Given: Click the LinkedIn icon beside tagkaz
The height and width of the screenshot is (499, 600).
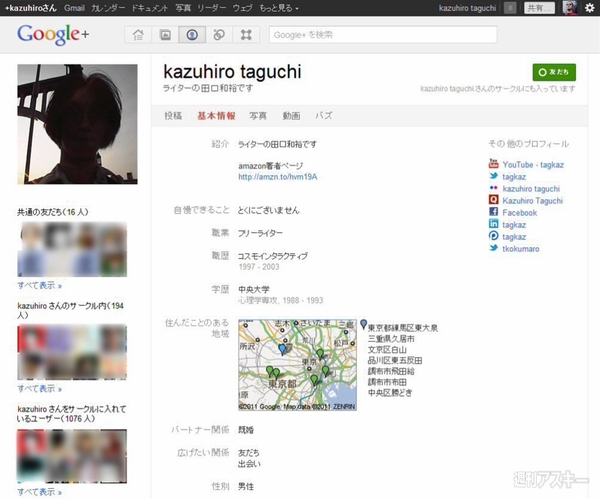Looking at the screenshot, I should 494,224.
